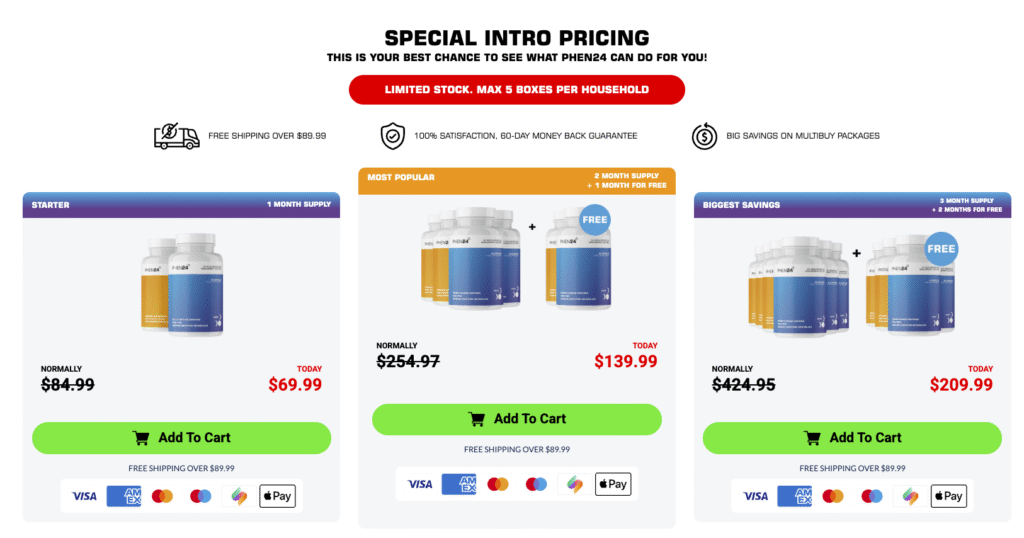Click the red Limited Stock banner
This screenshot has height=538, width=1024.
coord(516,89)
